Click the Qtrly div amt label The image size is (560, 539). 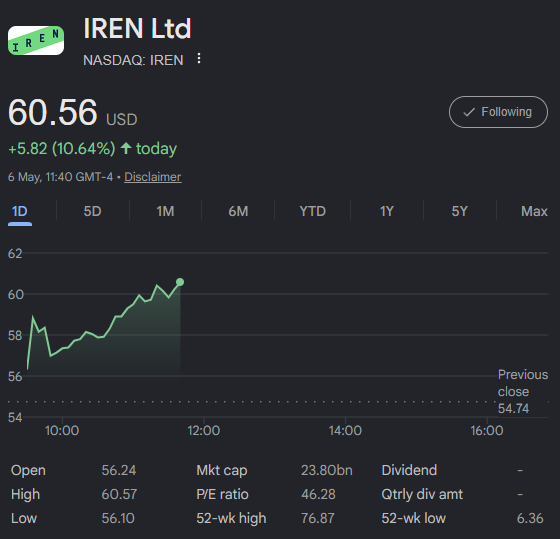point(422,494)
